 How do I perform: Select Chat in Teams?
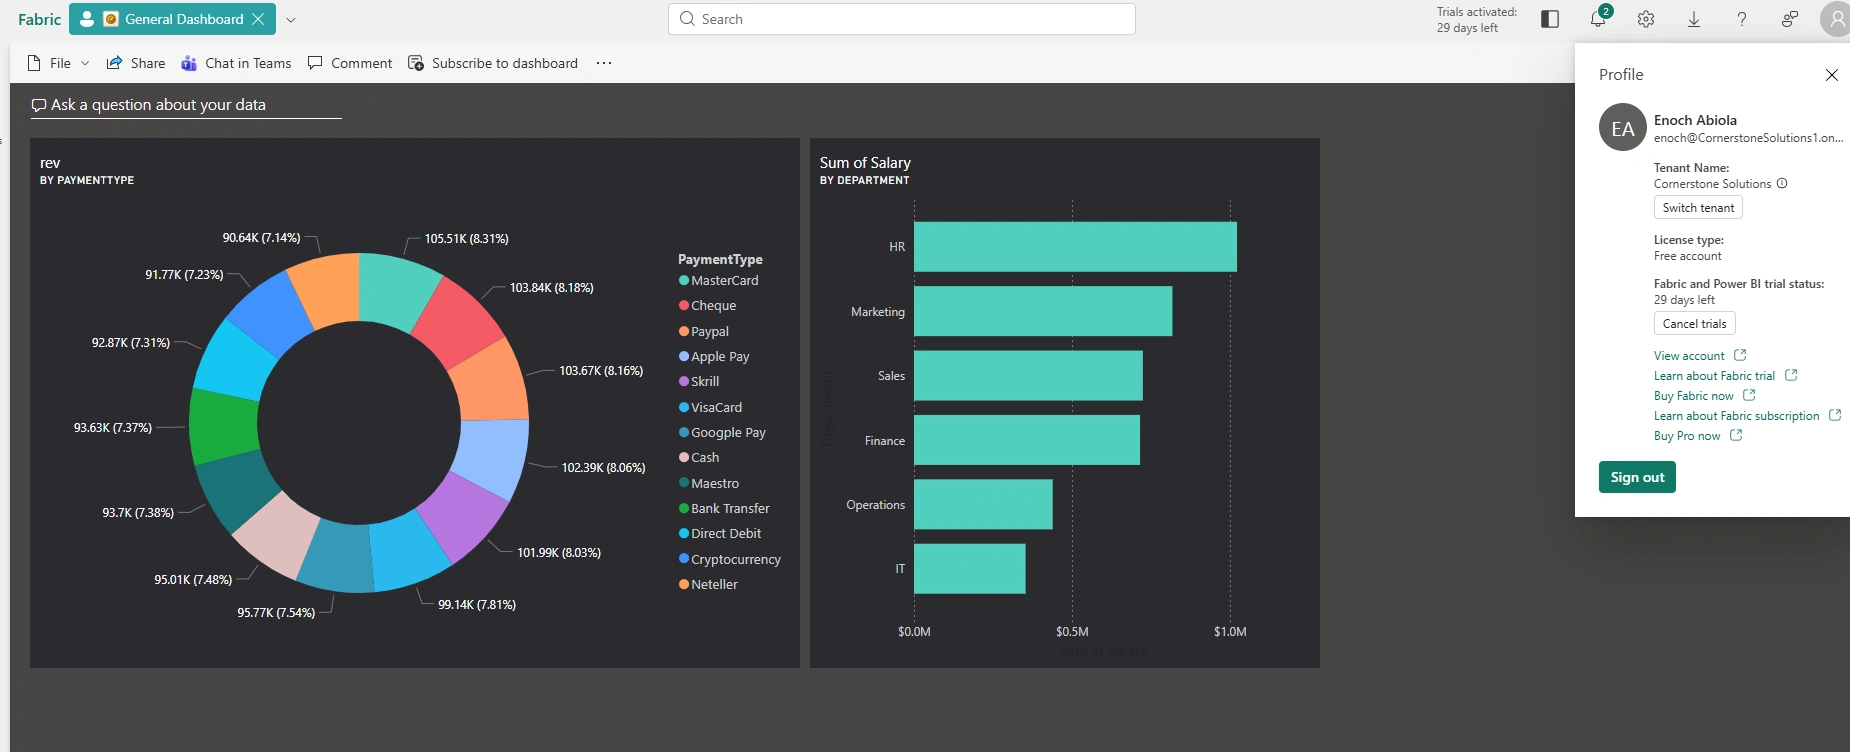236,63
